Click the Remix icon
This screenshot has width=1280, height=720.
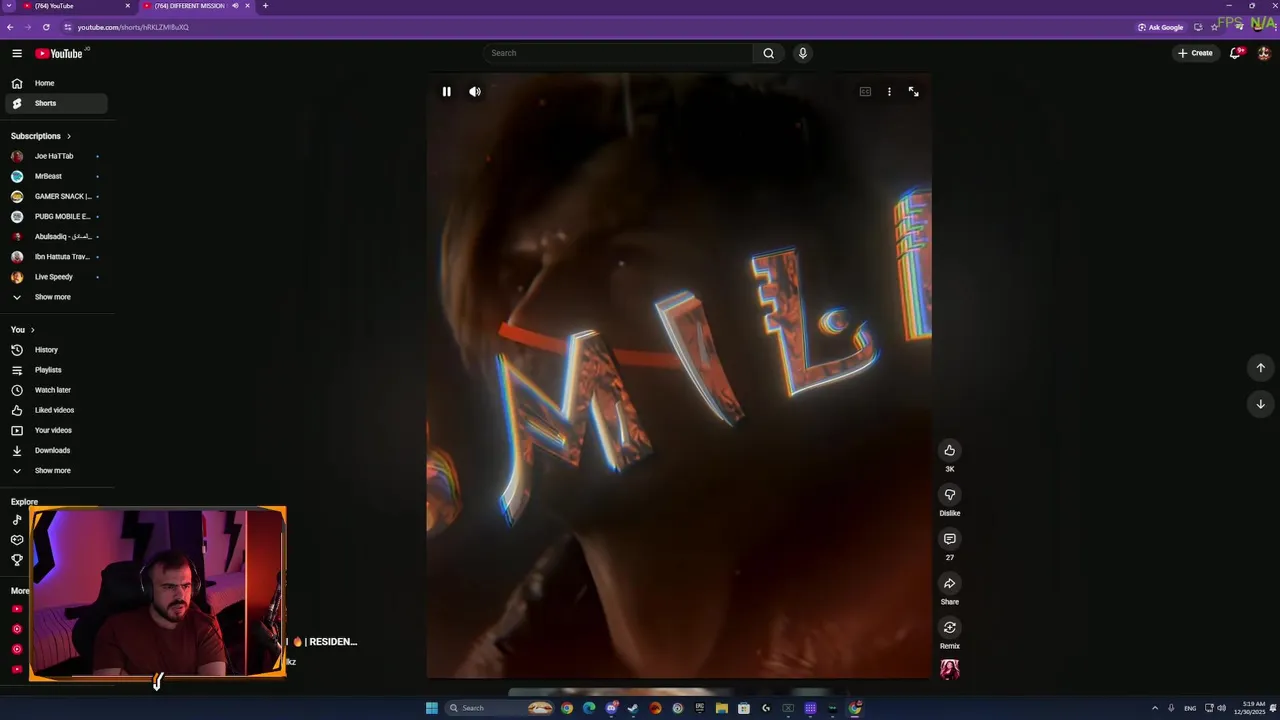[950, 627]
